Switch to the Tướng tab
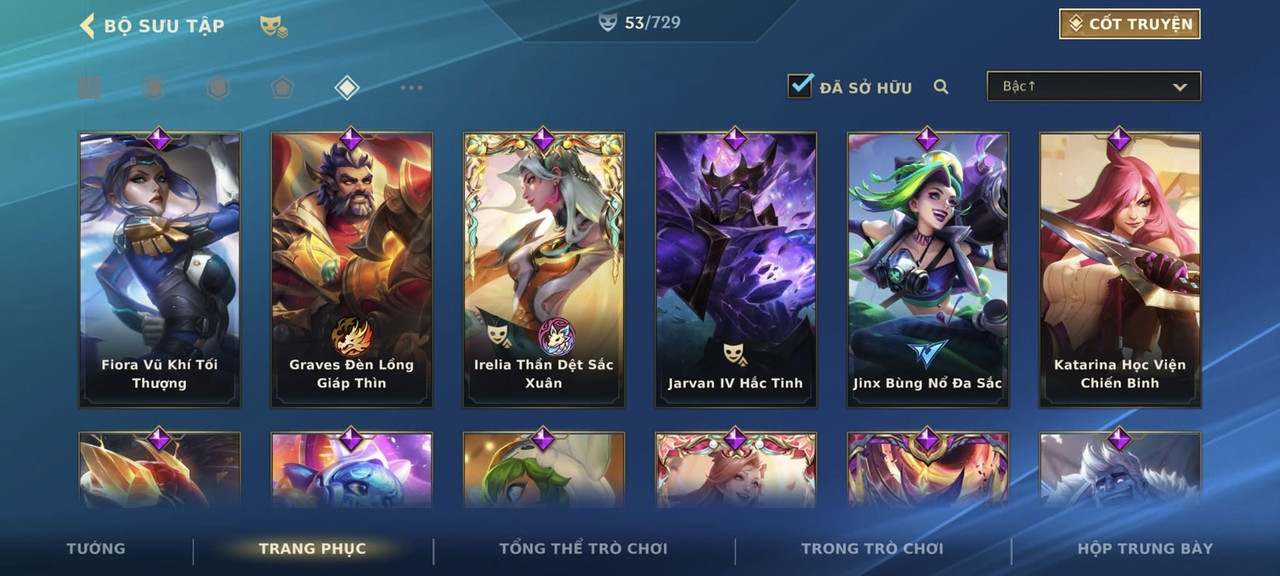The image size is (1280, 576). (x=96, y=548)
